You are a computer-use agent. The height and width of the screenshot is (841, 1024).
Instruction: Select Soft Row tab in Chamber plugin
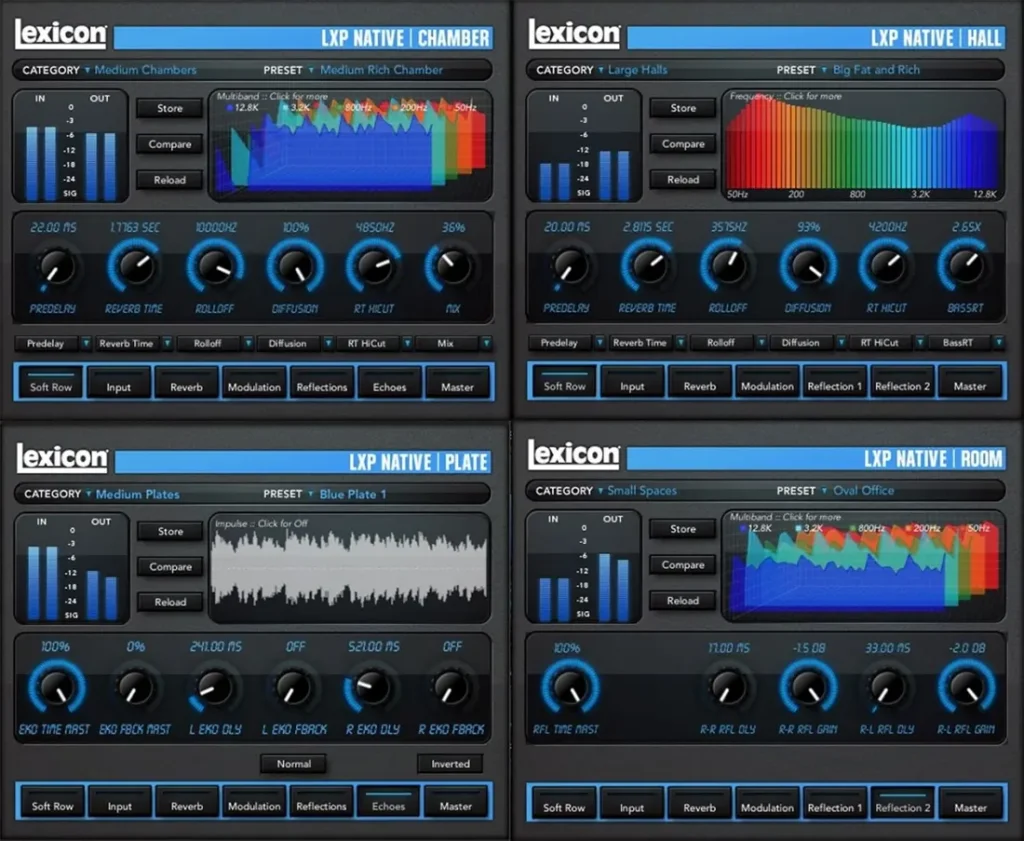coord(51,383)
